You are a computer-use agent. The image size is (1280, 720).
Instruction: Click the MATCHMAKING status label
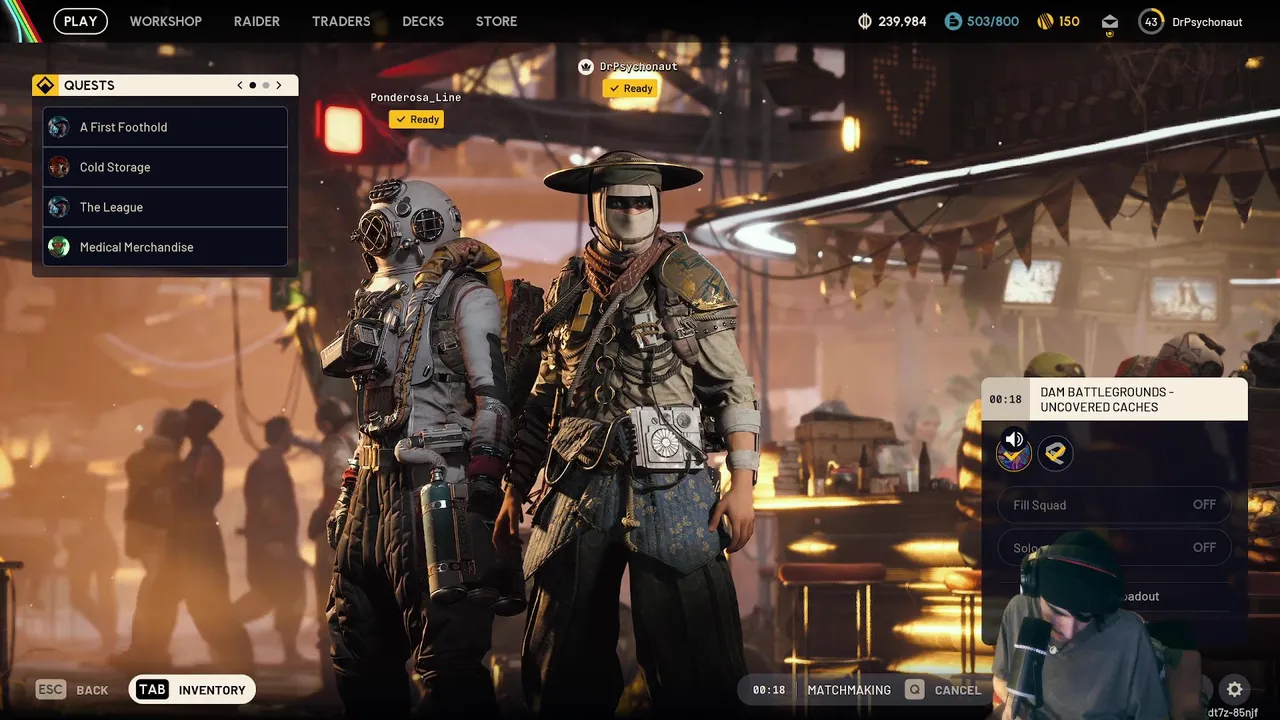(x=849, y=690)
